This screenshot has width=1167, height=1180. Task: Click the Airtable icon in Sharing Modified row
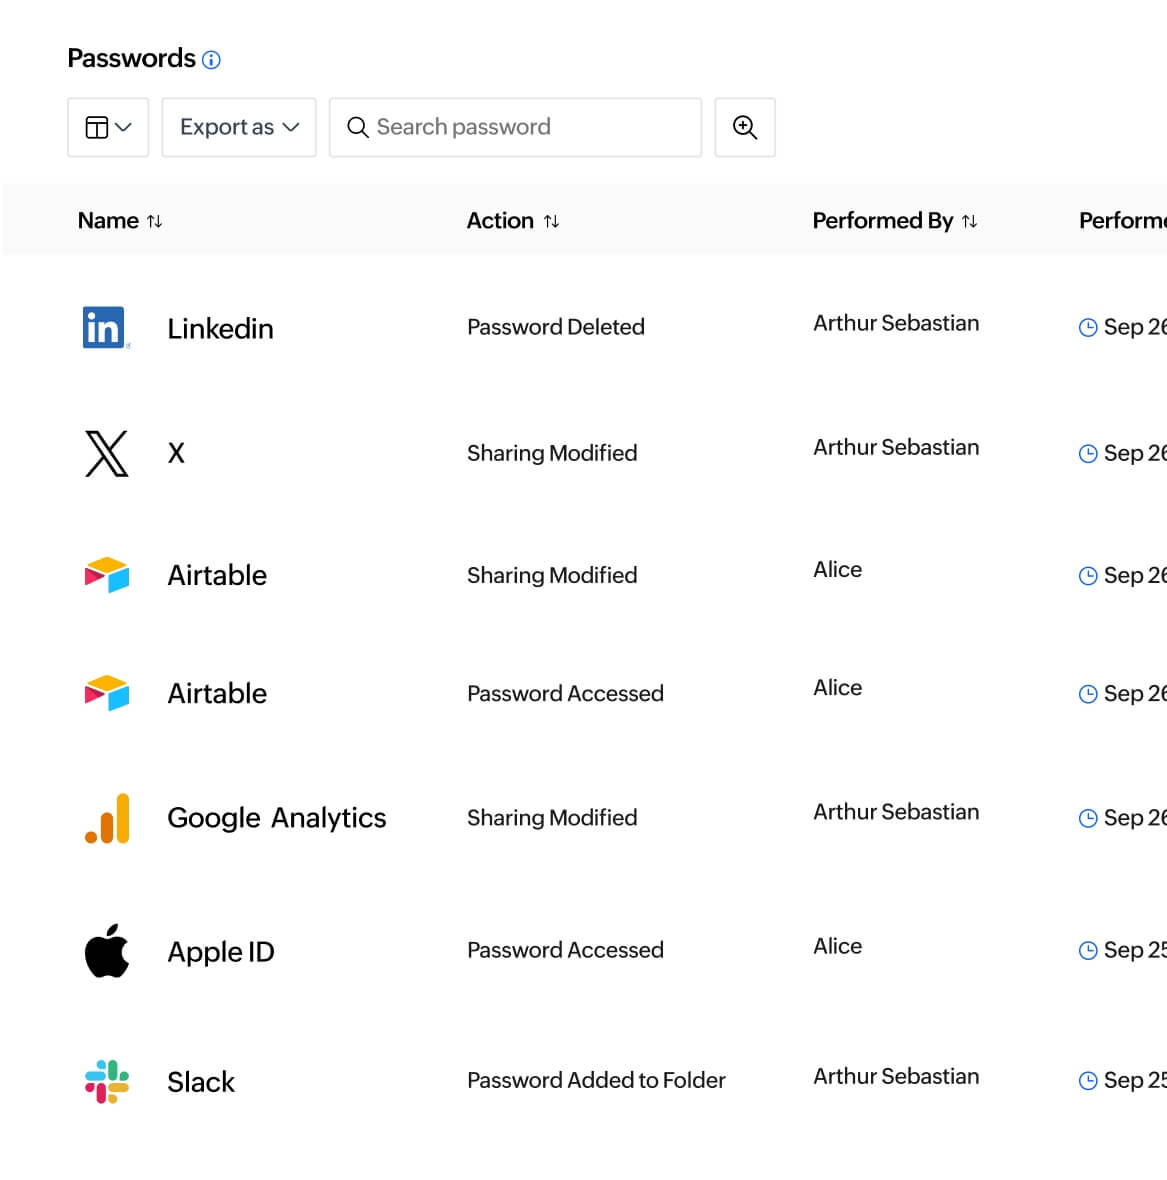pyautogui.click(x=107, y=575)
